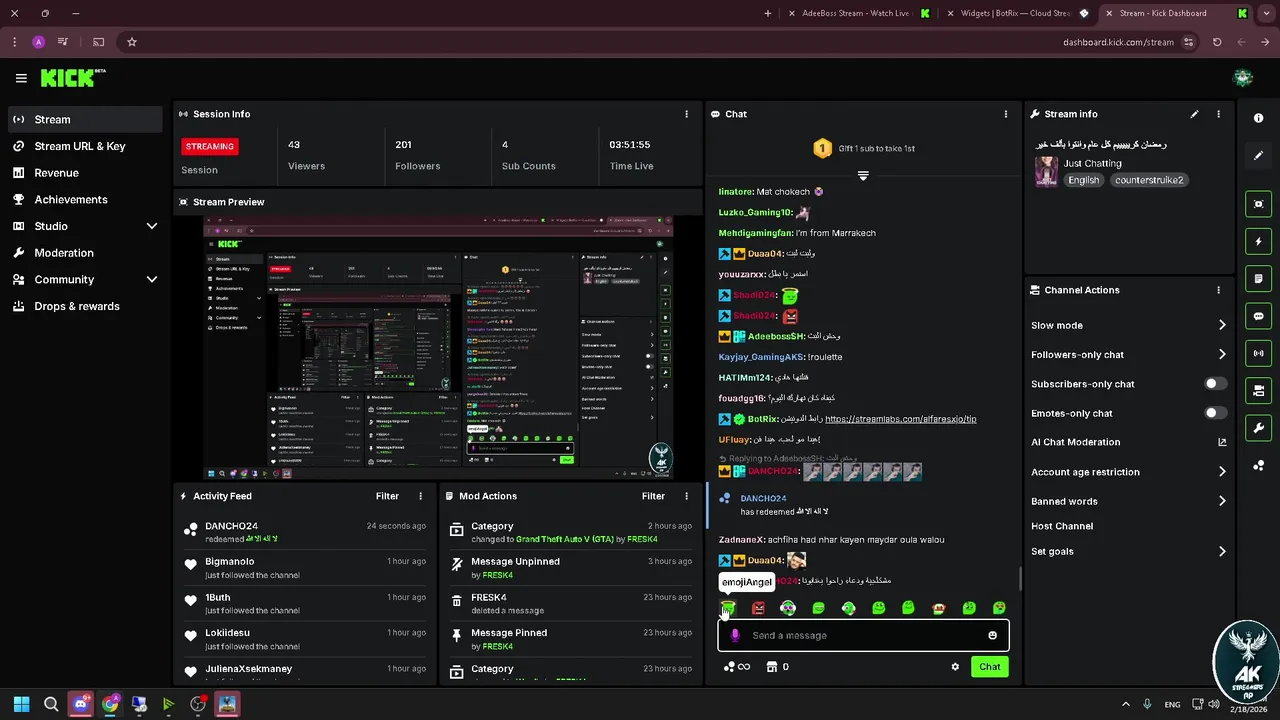Toggle Emotes-only chat

click(1215, 413)
